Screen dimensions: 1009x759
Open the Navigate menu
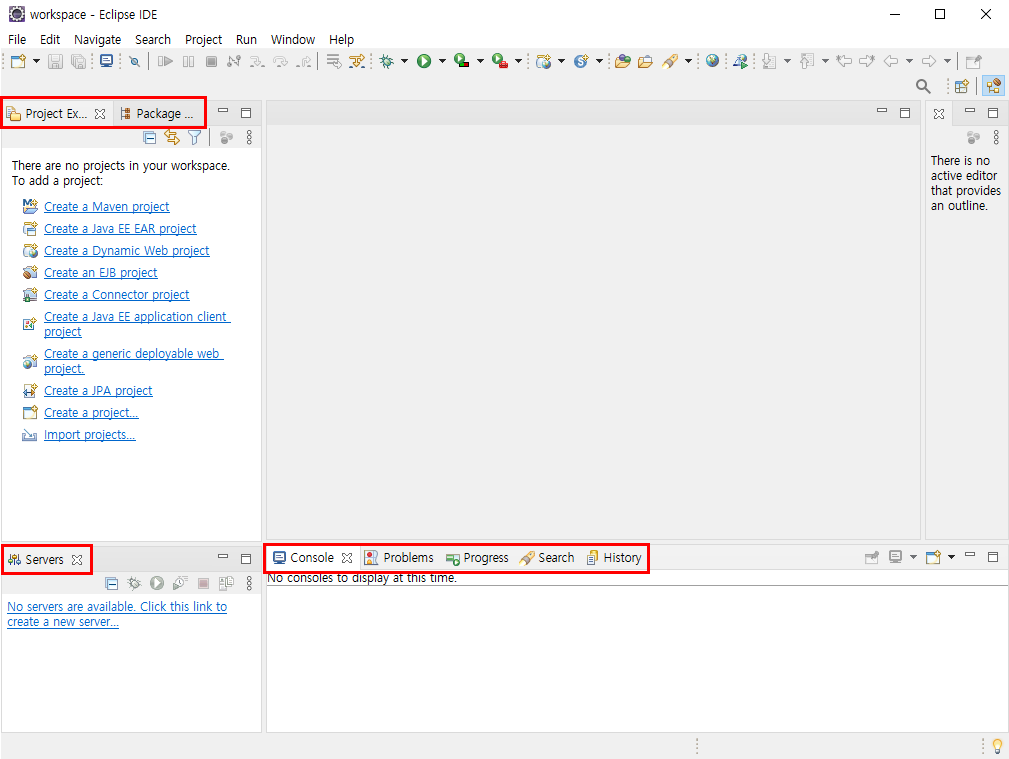coord(97,39)
